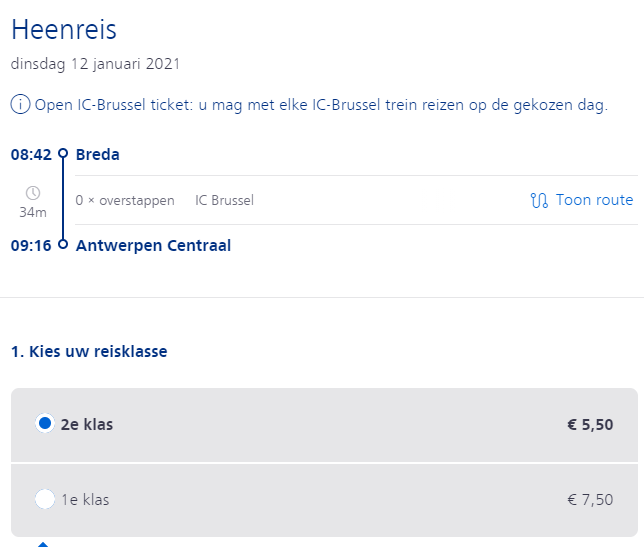Click the Antwerpen Centraal arrival stop marker

pos(63,244)
